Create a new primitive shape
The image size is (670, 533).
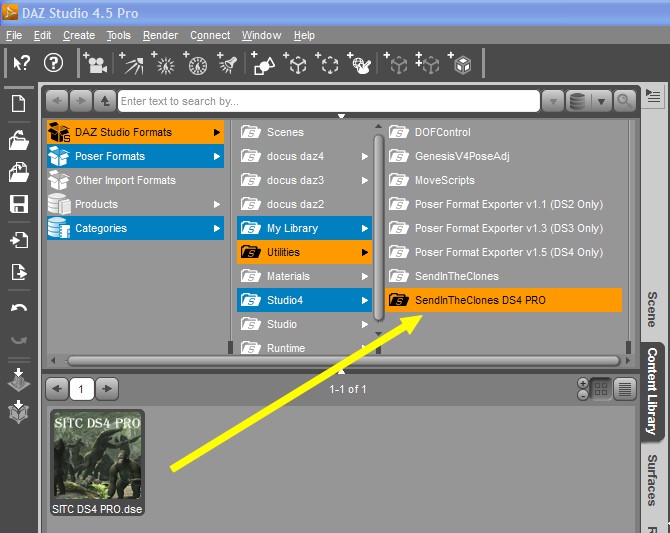click(263, 64)
